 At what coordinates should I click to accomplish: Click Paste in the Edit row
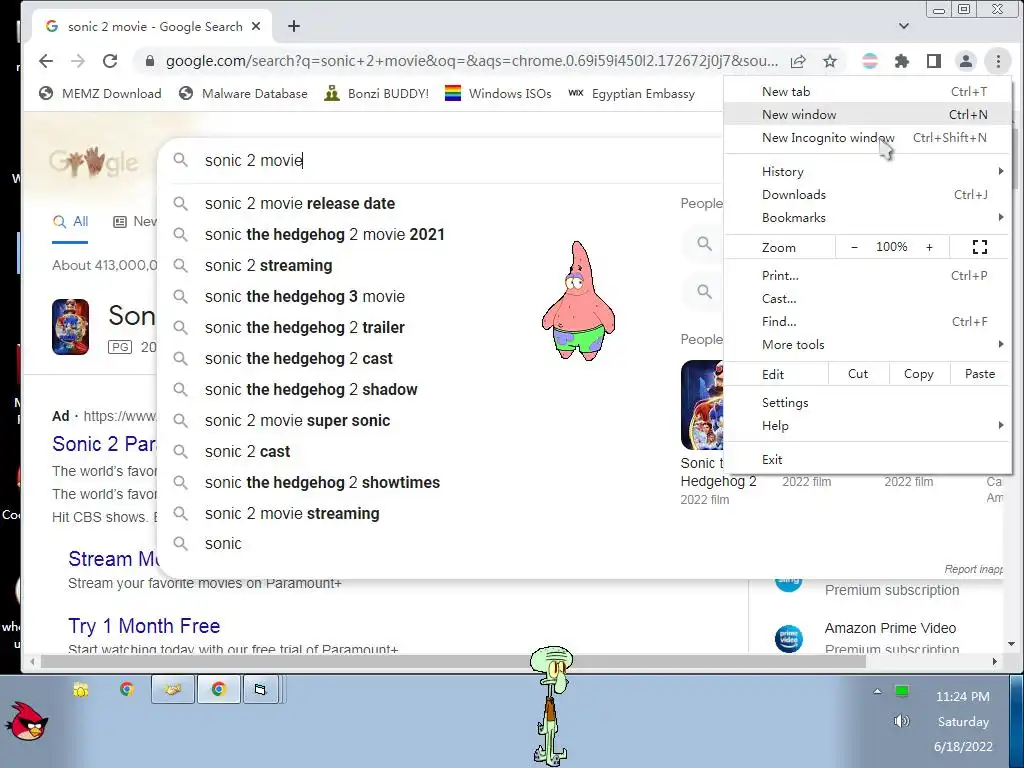point(980,374)
